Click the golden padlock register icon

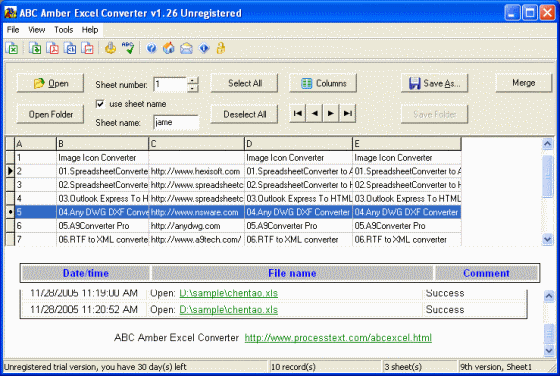point(221,48)
